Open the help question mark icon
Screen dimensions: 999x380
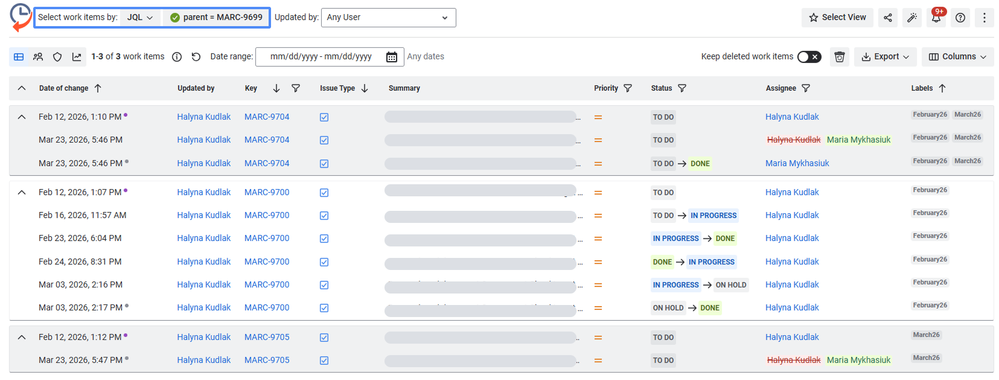[960, 18]
